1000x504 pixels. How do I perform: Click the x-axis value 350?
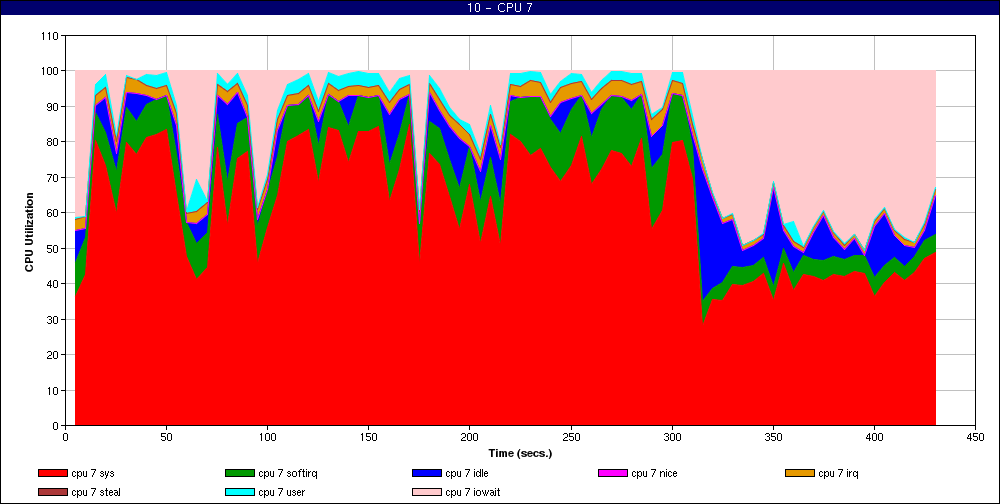[773, 438]
